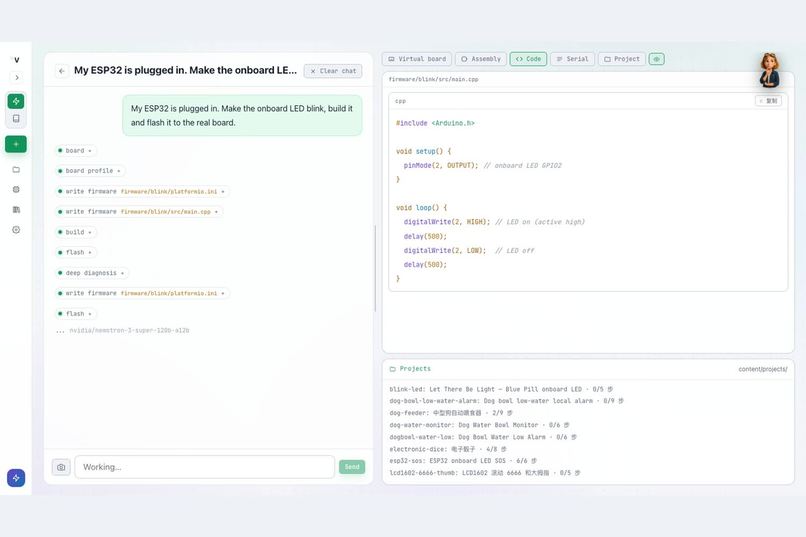
Task: Click the chip icon in left sidebar
Action: click(16, 190)
